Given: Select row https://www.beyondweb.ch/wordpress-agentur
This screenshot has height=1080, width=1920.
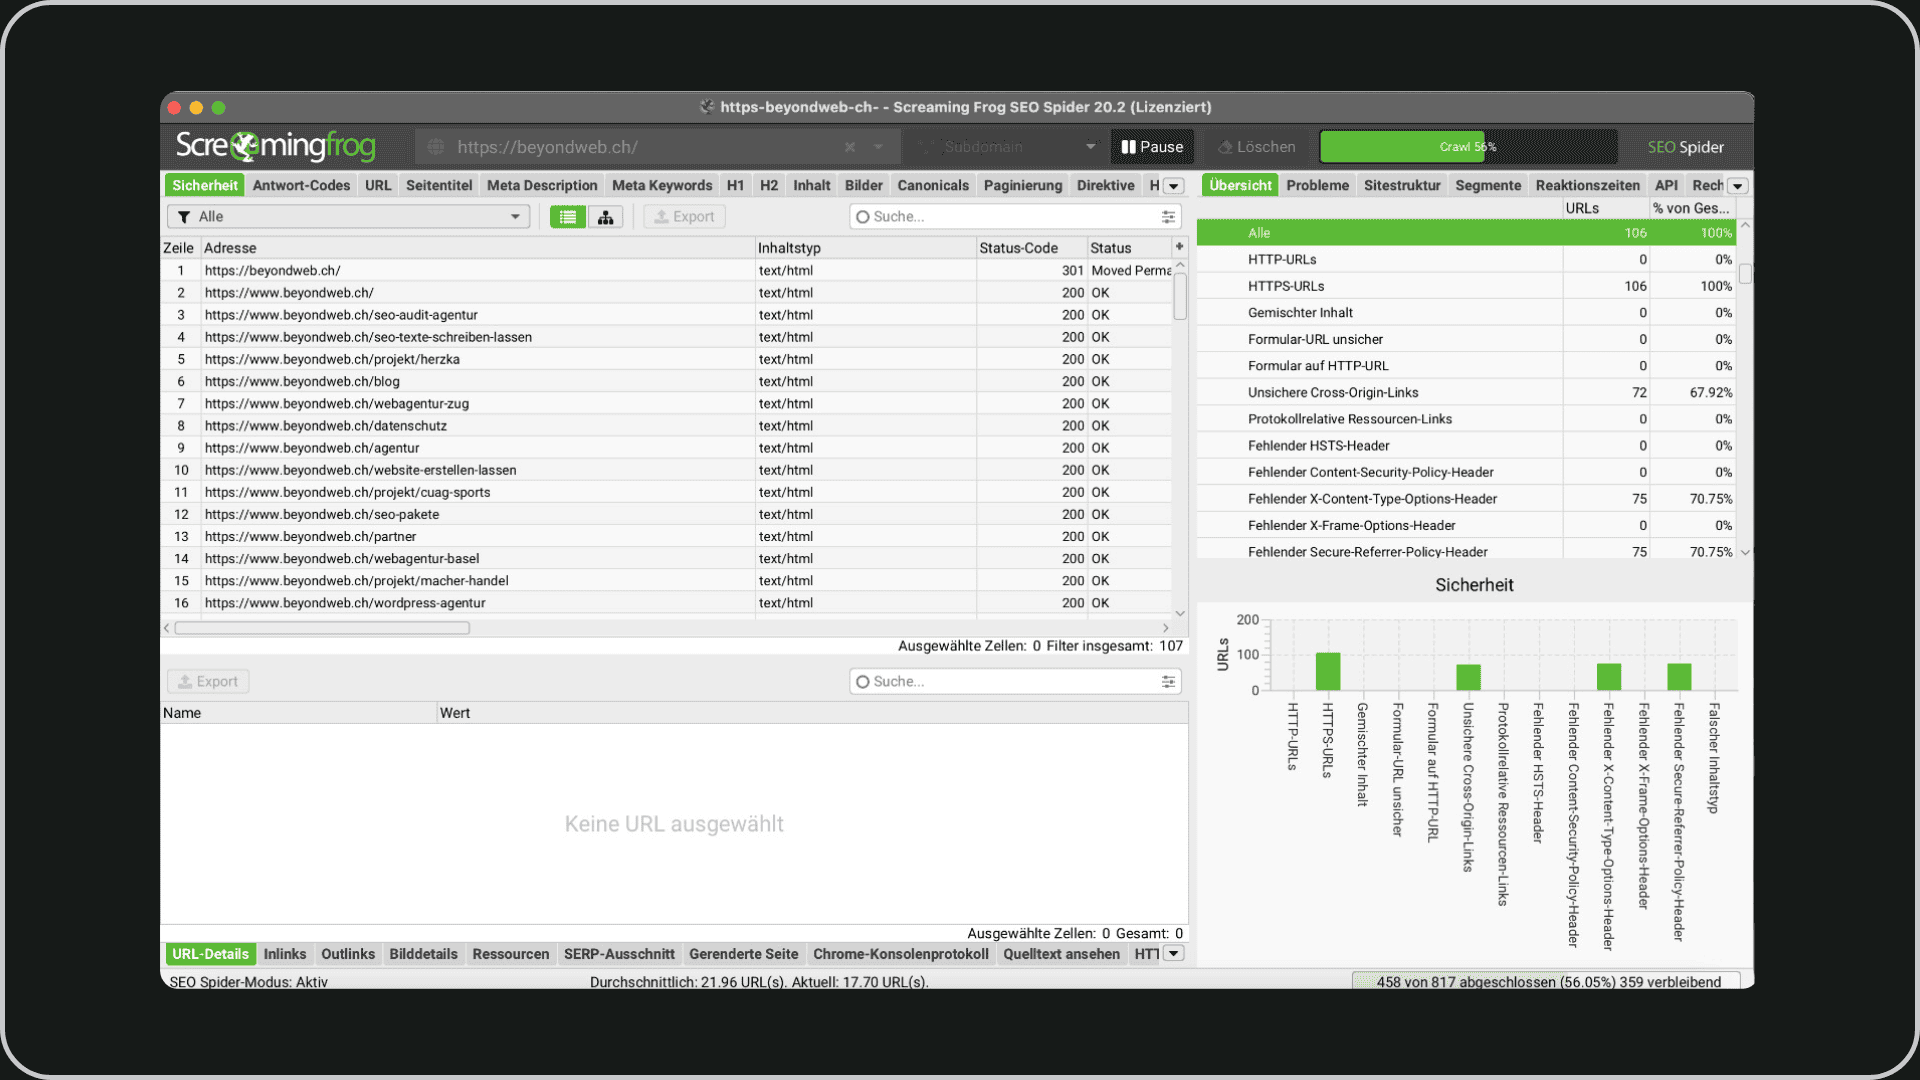Looking at the screenshot, I should 666,603.
